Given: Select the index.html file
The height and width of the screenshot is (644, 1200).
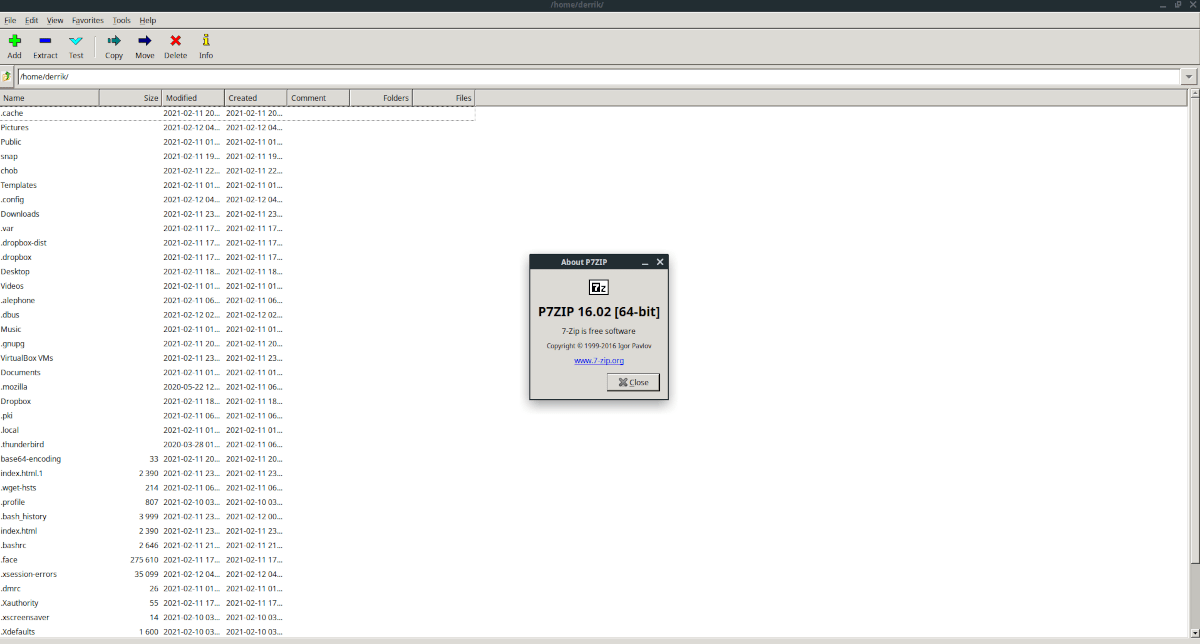Looking at the screenshot, I should point(20,530).
